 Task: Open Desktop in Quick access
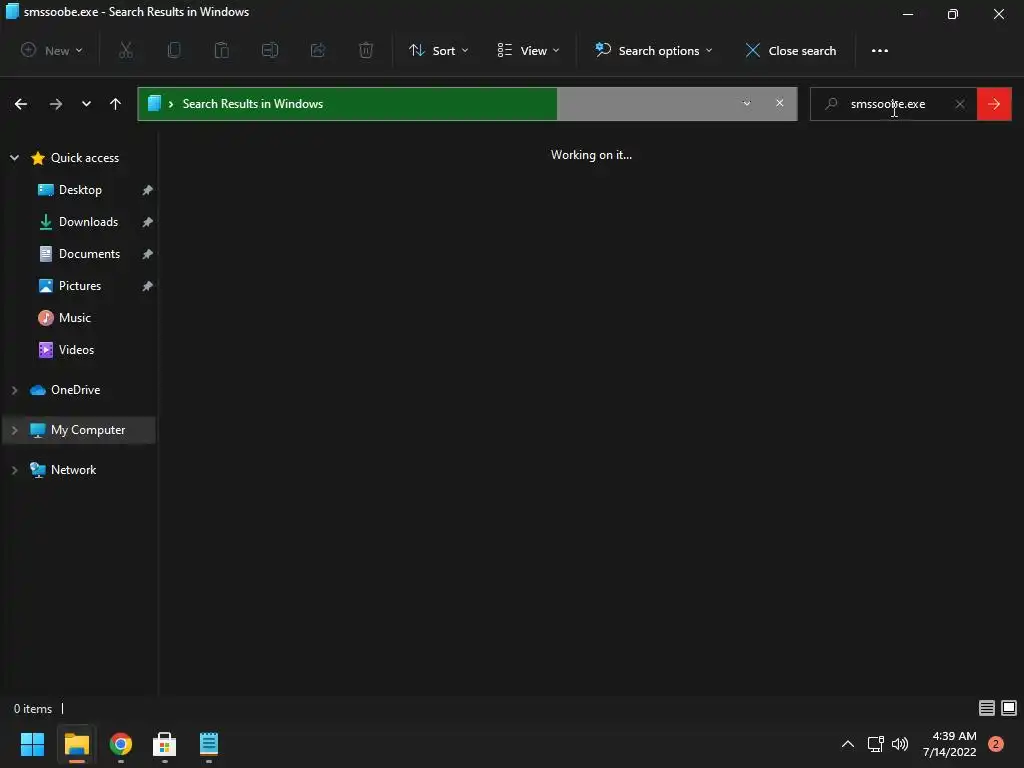[80, 189]
